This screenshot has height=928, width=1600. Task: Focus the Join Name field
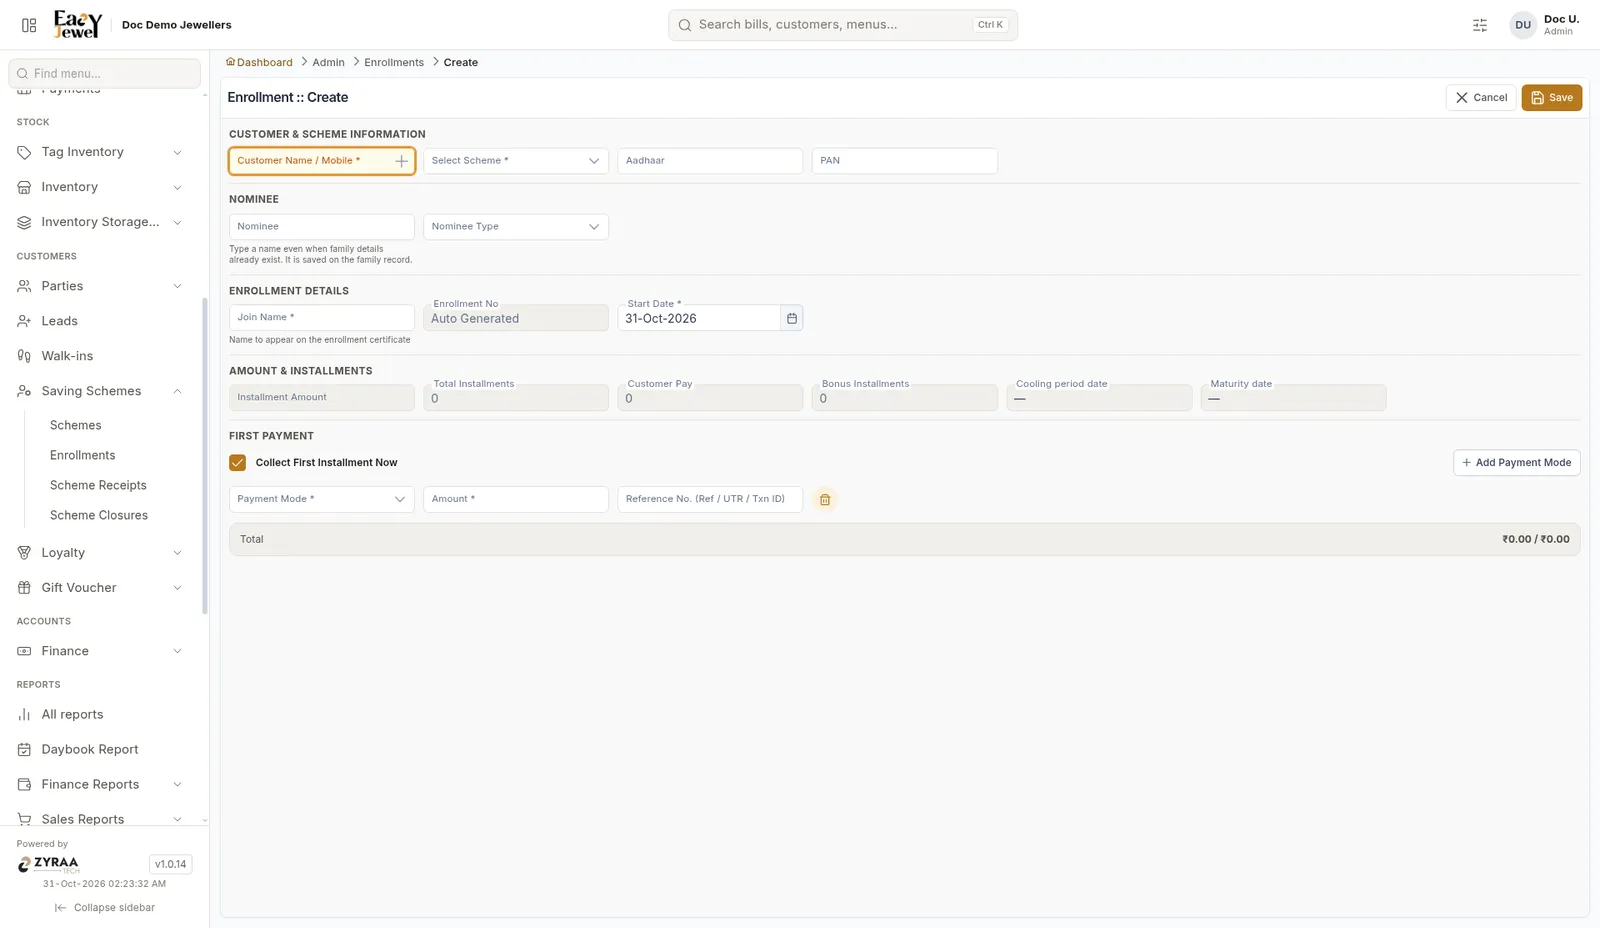[322, 317]
